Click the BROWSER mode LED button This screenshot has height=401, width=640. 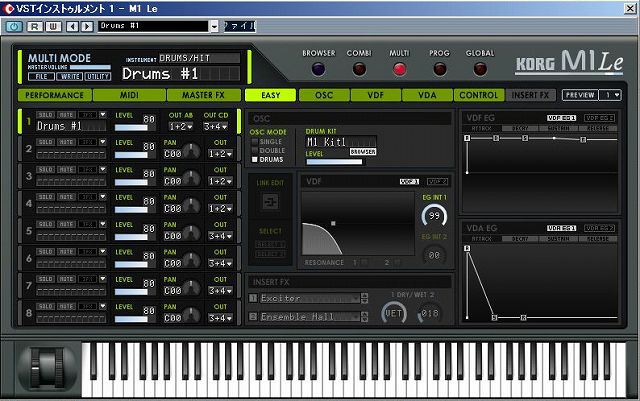coord(318,69)
